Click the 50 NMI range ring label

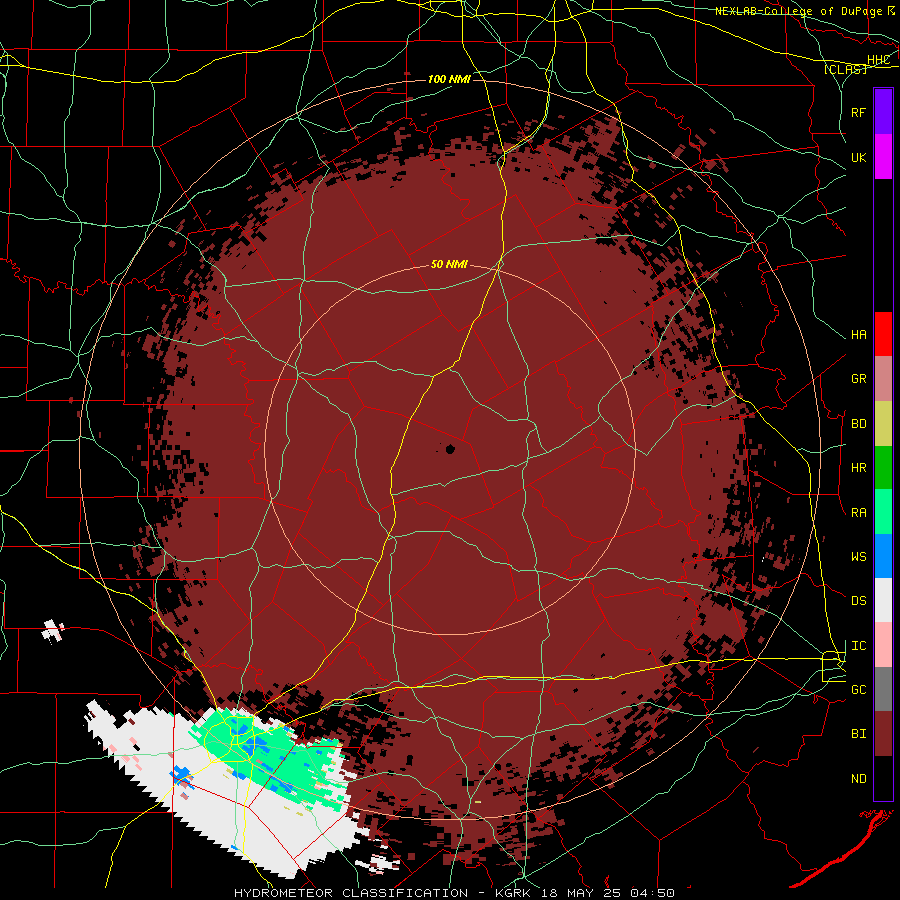tap(449, 265)
